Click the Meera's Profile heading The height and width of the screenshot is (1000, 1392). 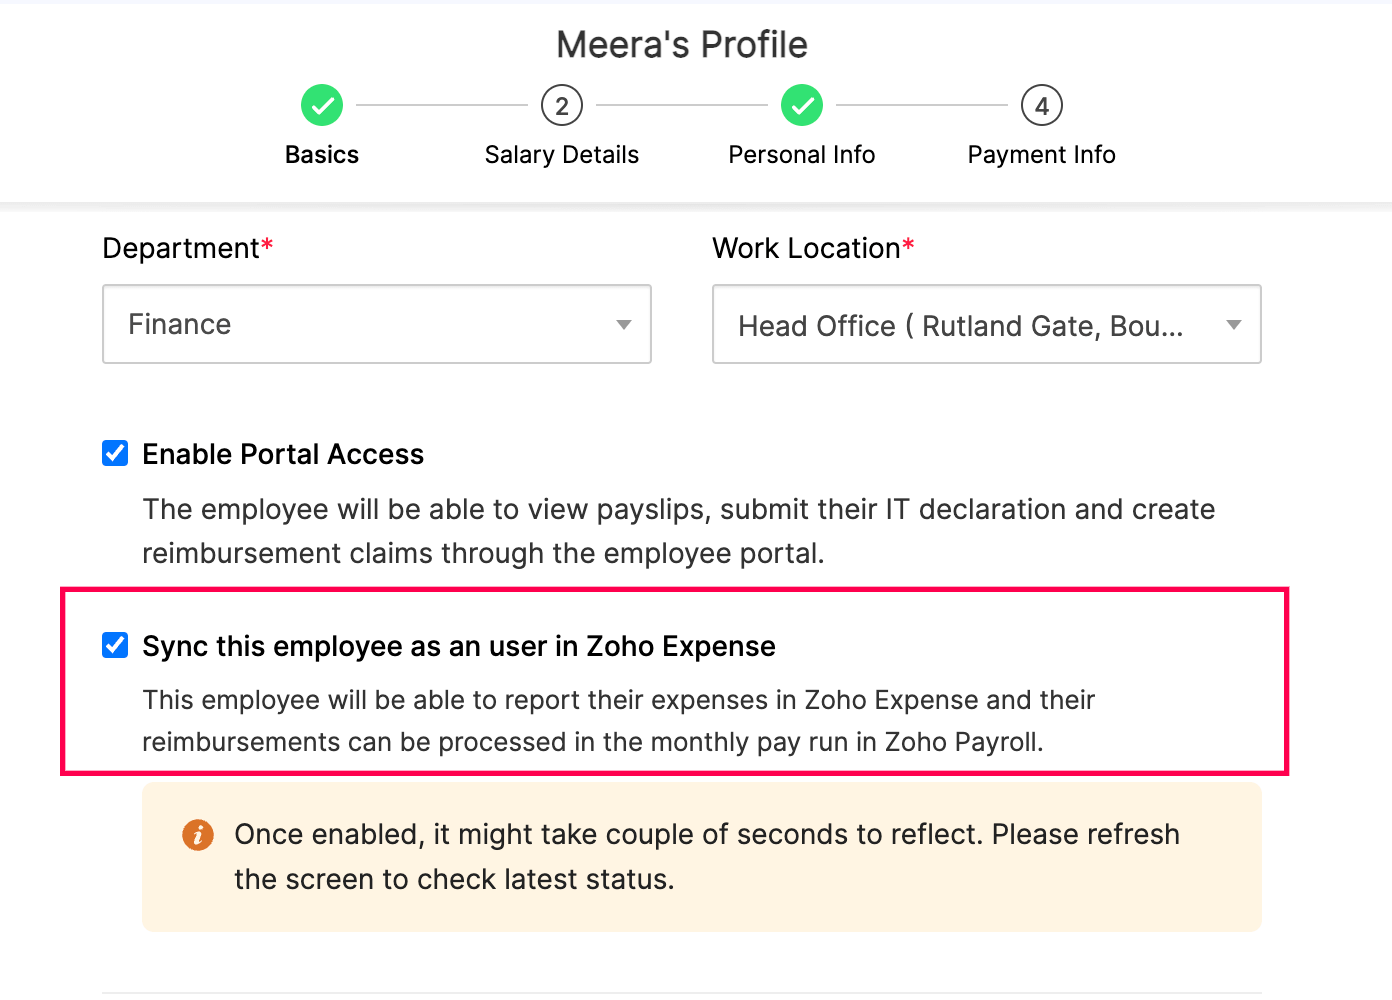[681, 44]
